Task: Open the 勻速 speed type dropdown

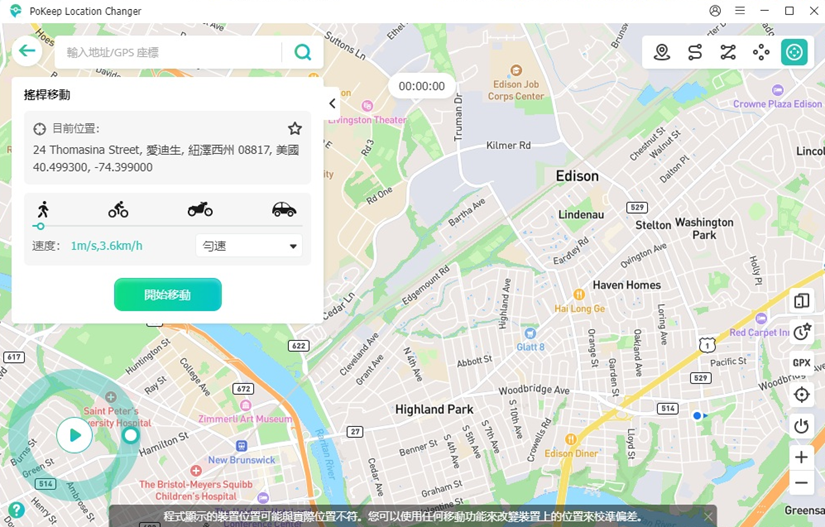Action: tap(249, 246)
